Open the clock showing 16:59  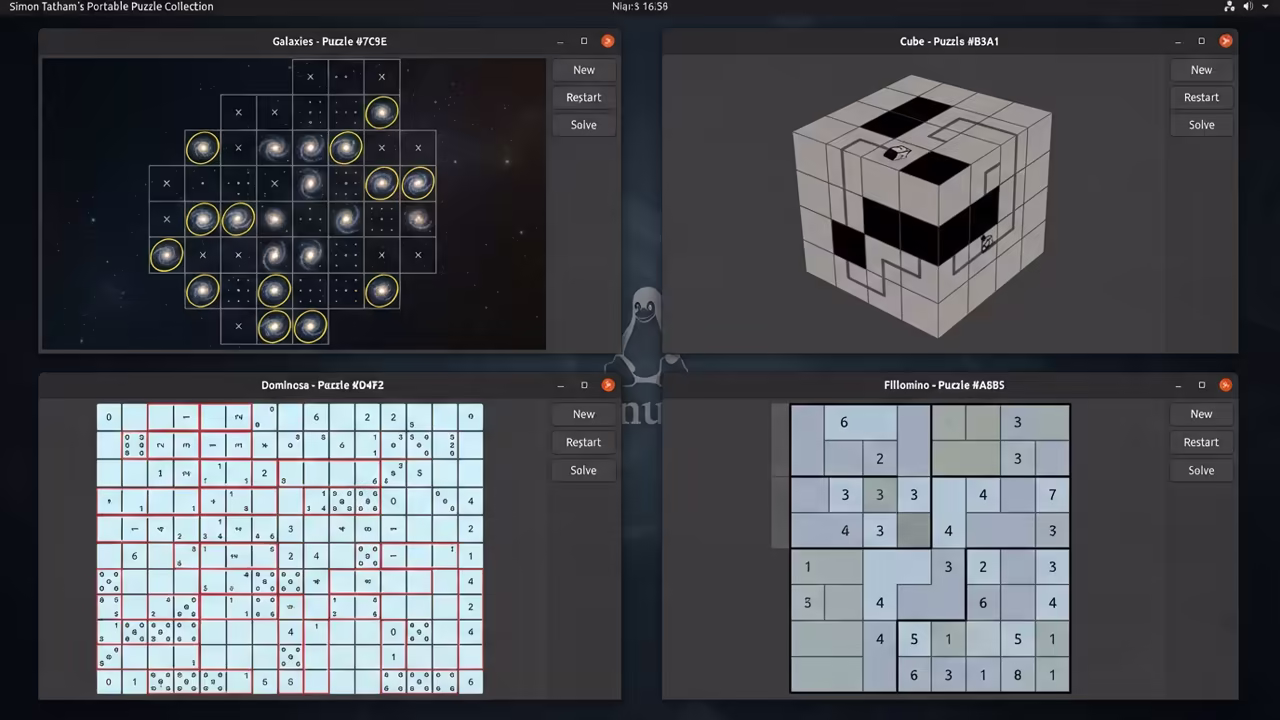640,6
